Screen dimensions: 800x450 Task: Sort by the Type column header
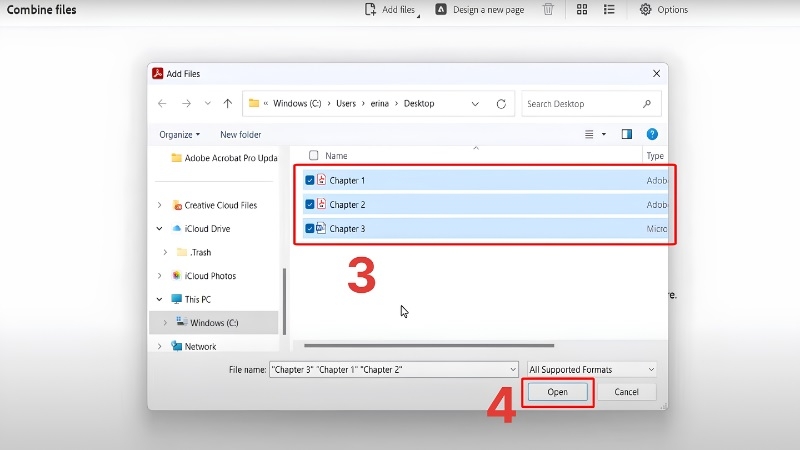click(x=655, y=156)
